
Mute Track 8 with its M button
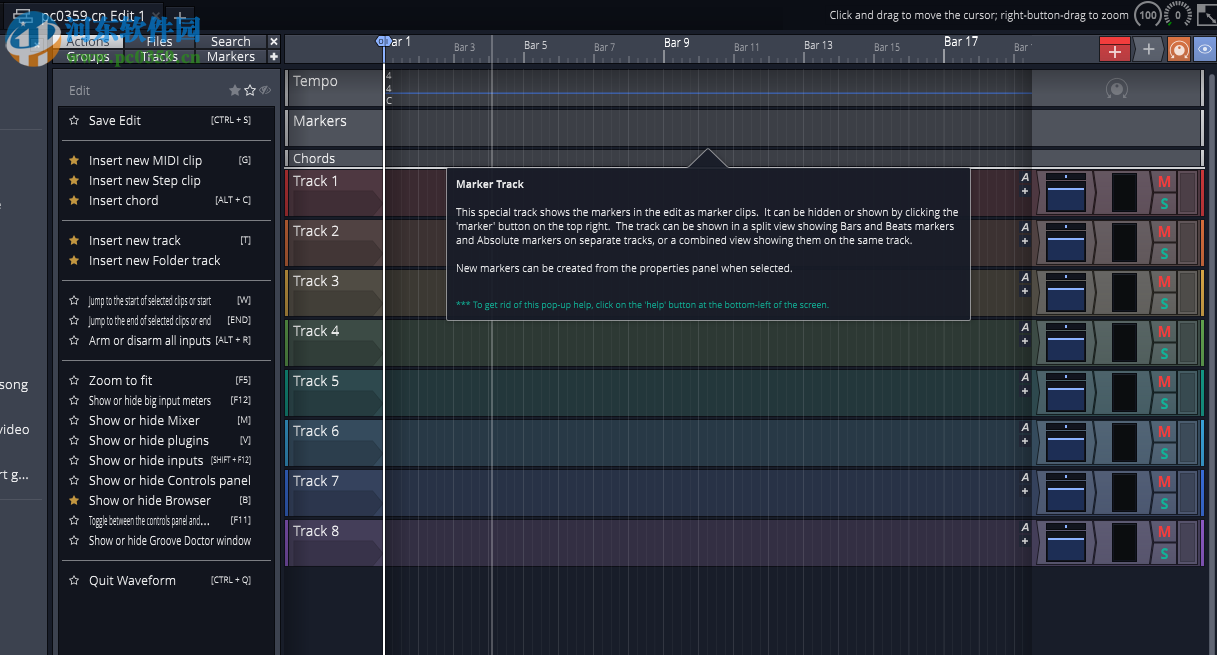[x=1163, y=532]
